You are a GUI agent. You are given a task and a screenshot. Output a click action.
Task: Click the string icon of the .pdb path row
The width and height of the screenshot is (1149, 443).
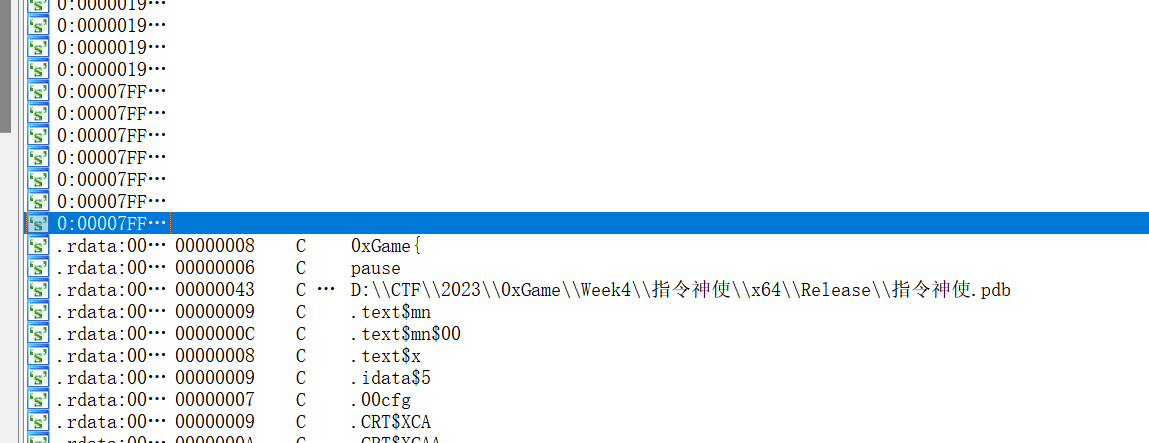click(x=38, y=290)
